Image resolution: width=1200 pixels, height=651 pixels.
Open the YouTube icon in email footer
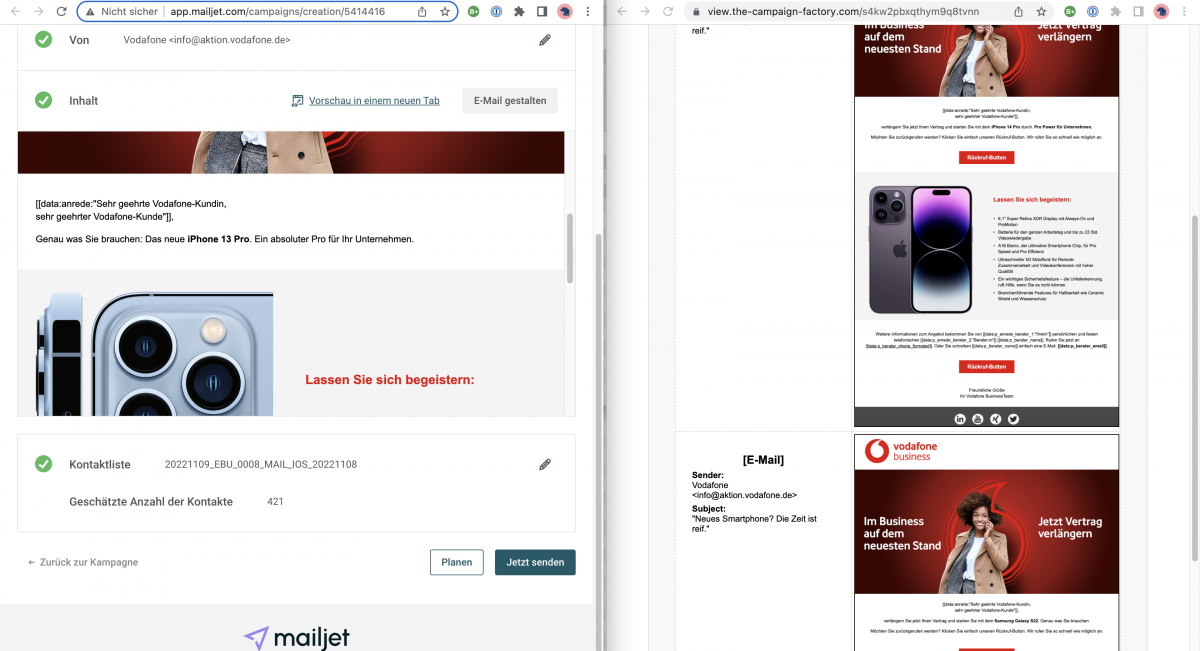(978, 419)
